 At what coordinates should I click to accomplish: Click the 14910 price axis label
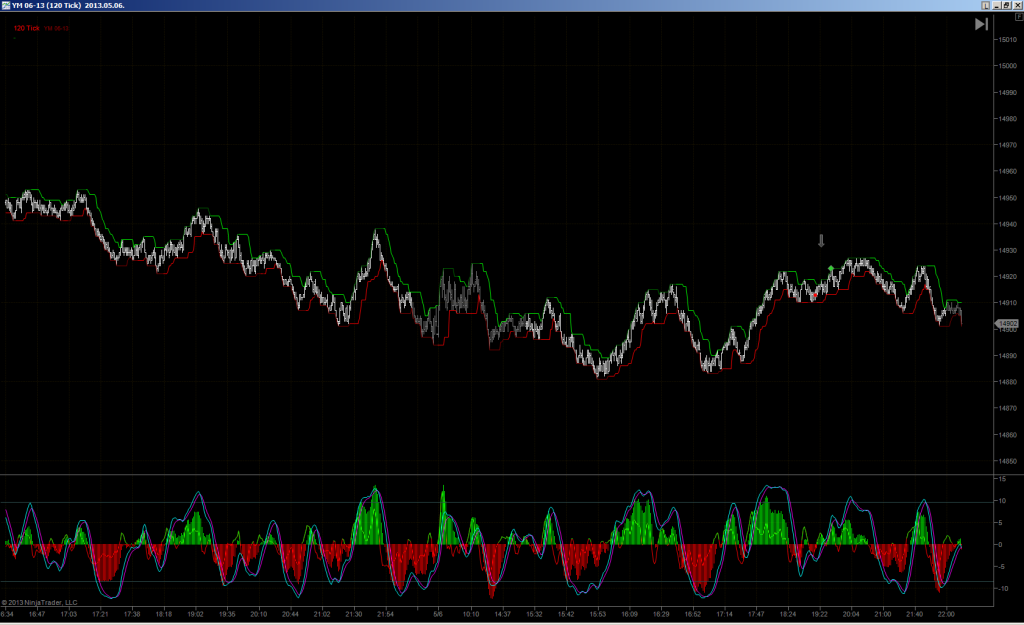click(1008, 303)
